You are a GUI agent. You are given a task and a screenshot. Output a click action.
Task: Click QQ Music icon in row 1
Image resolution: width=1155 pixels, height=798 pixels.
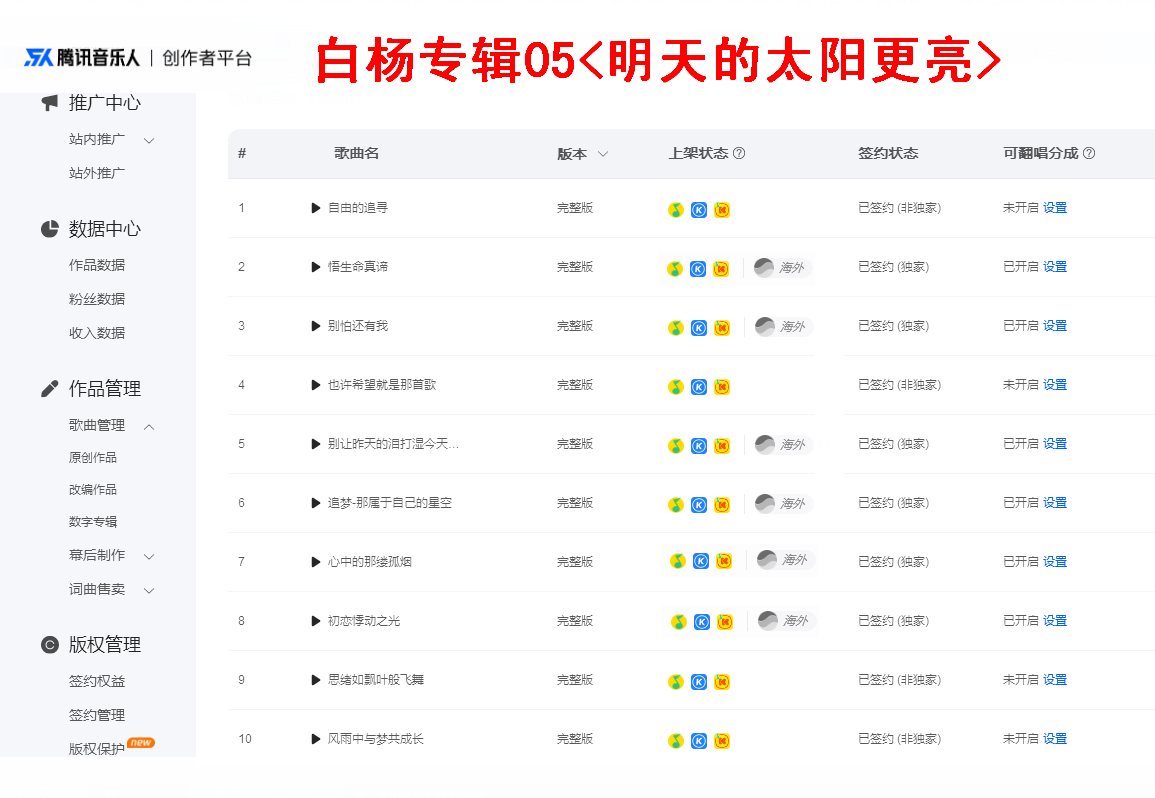(675, 210)
